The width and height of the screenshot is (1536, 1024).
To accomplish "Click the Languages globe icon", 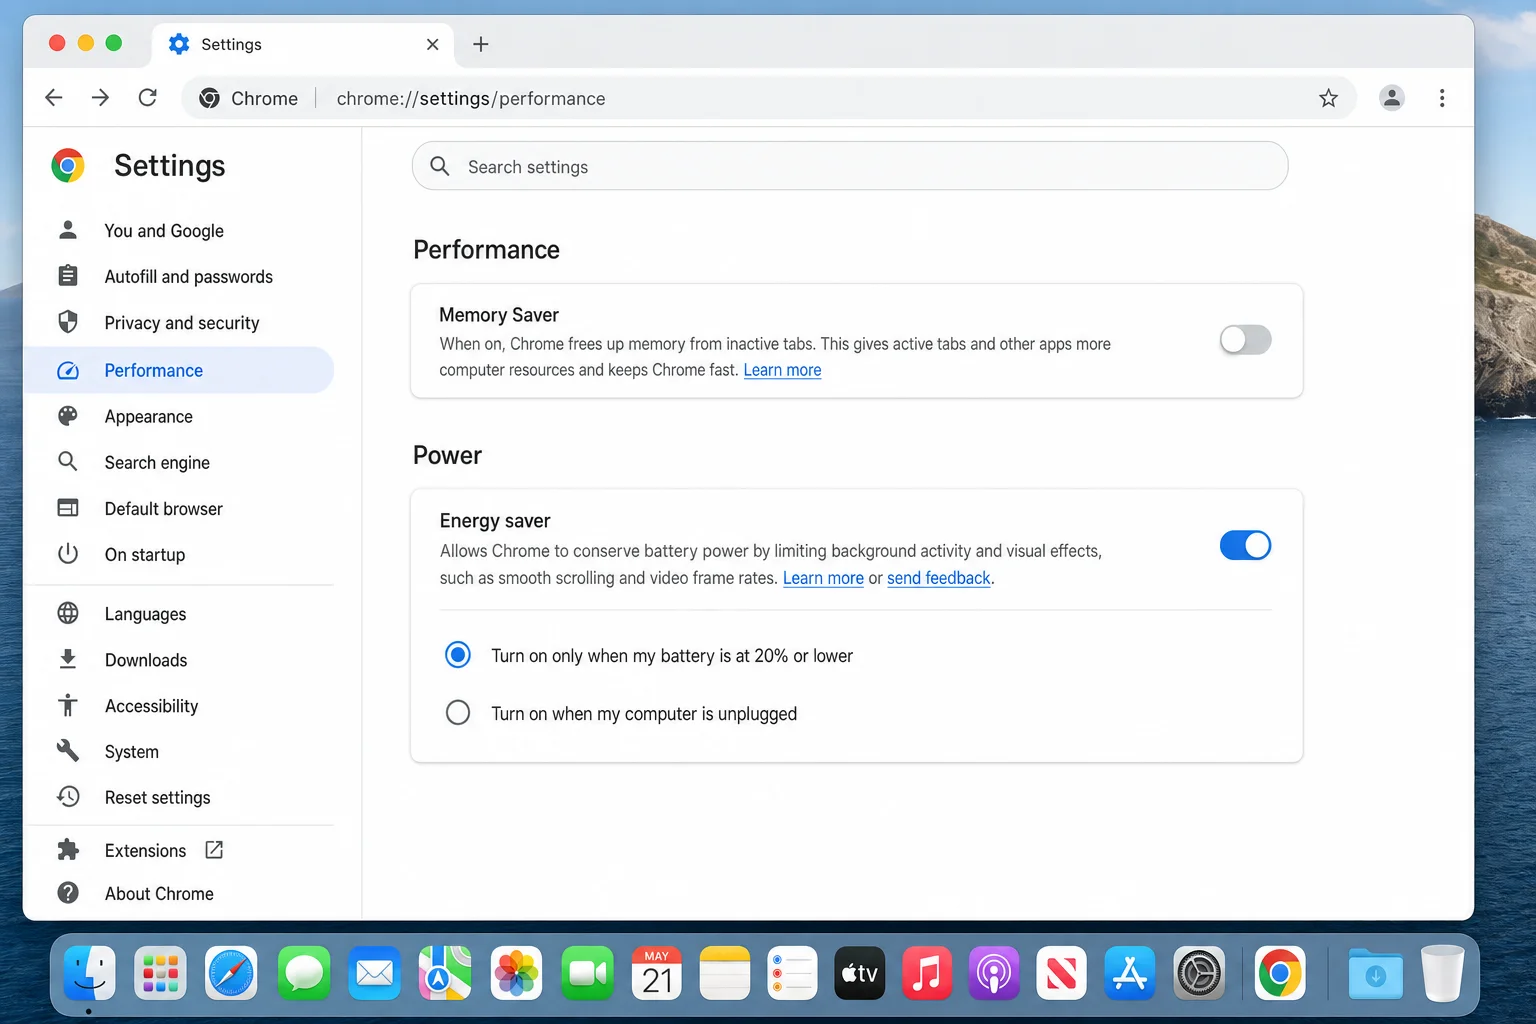I will point(68,613).
